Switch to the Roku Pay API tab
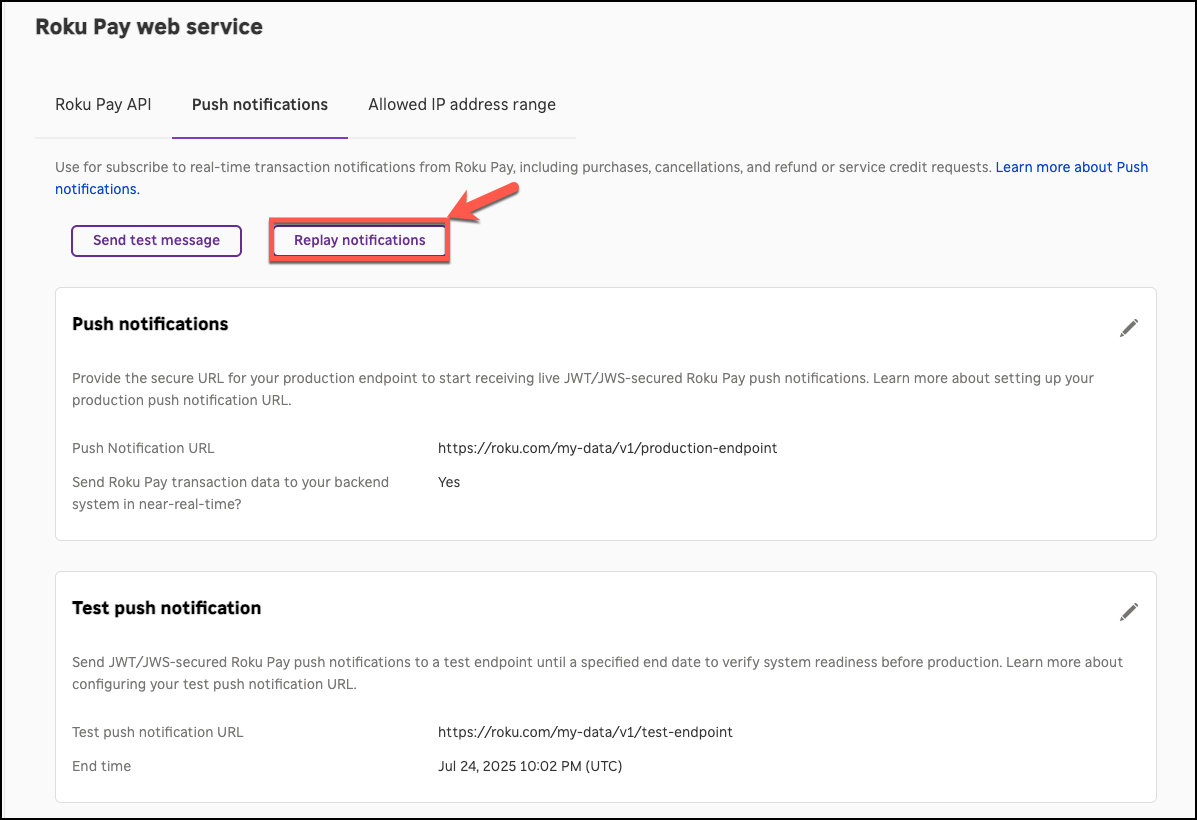 (x=102, y=104)
